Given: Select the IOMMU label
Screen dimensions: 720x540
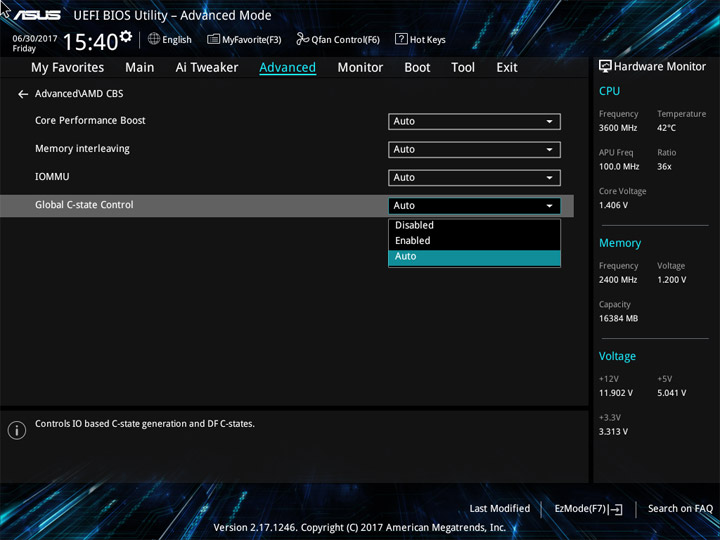Looking at the screenshot, I should click(52, 177).
